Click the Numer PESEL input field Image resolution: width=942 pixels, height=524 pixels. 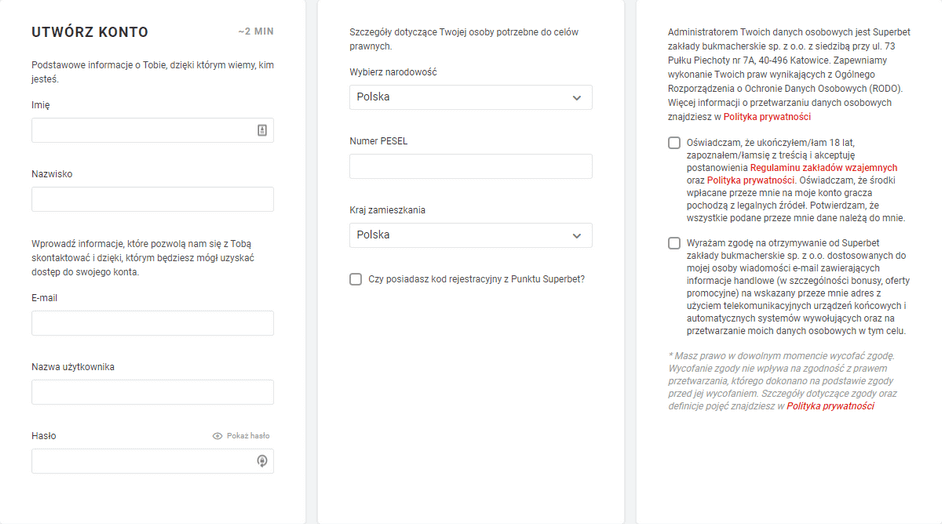tap(470, 166)
